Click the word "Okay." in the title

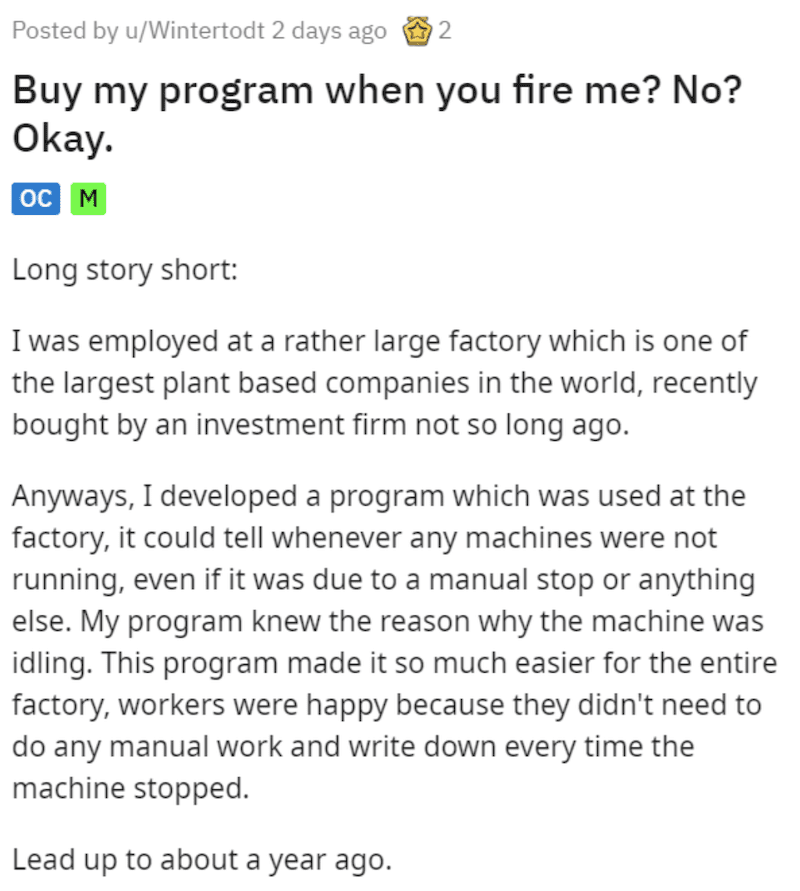63,140
